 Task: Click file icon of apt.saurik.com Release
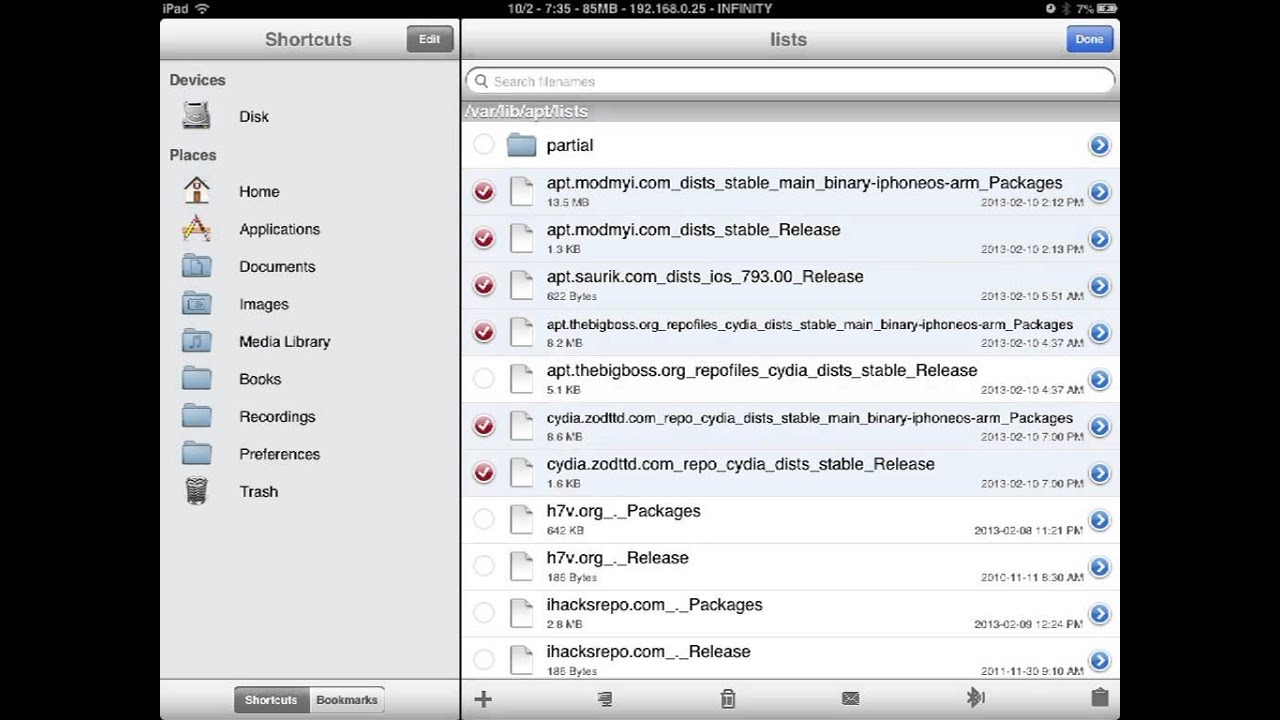pos(522,285)
